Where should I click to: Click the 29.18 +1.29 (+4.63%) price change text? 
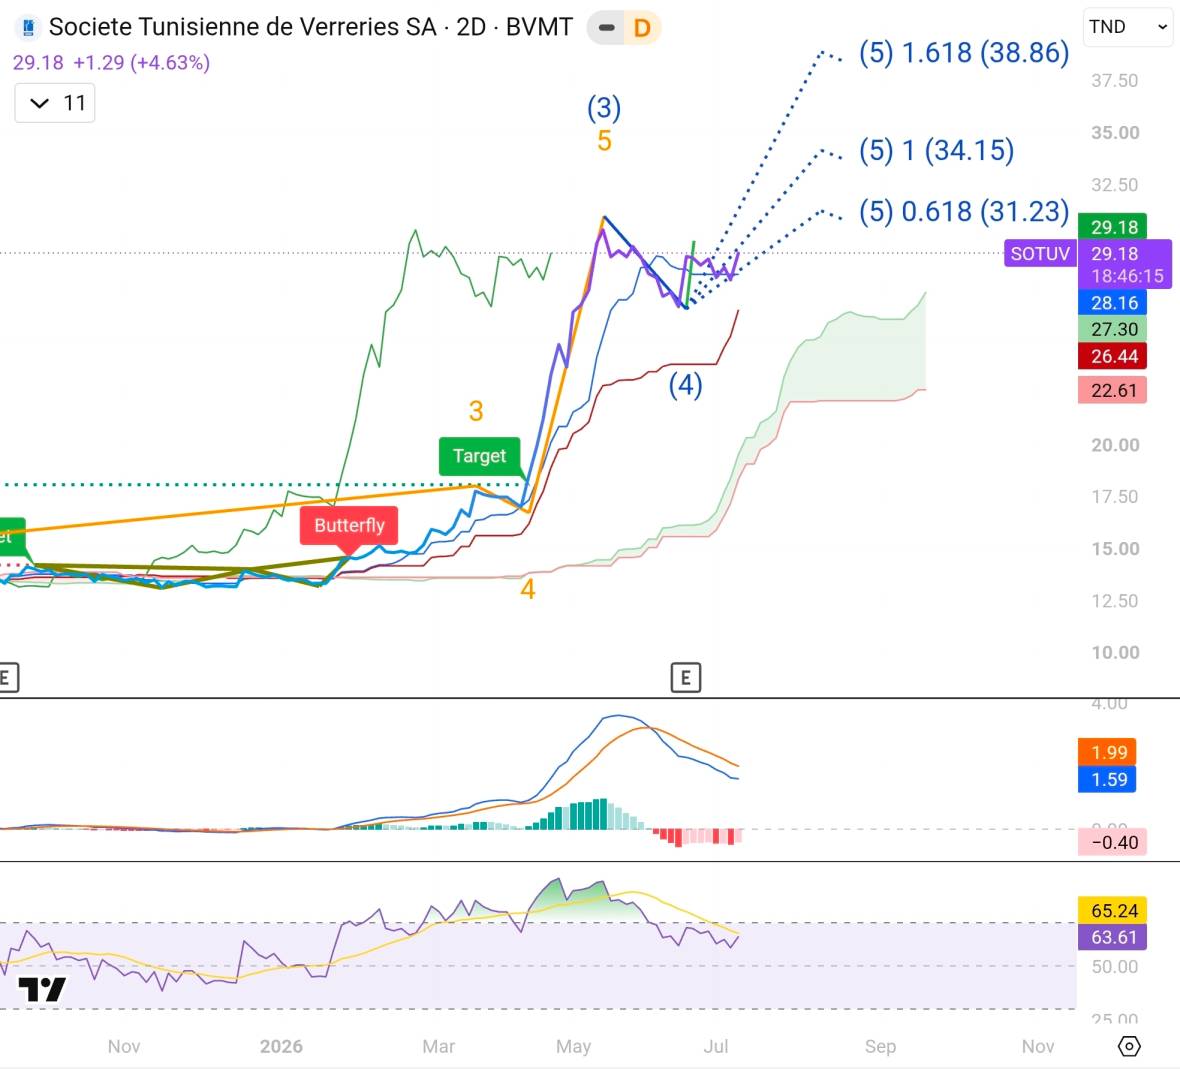click(x=111, y=62)
